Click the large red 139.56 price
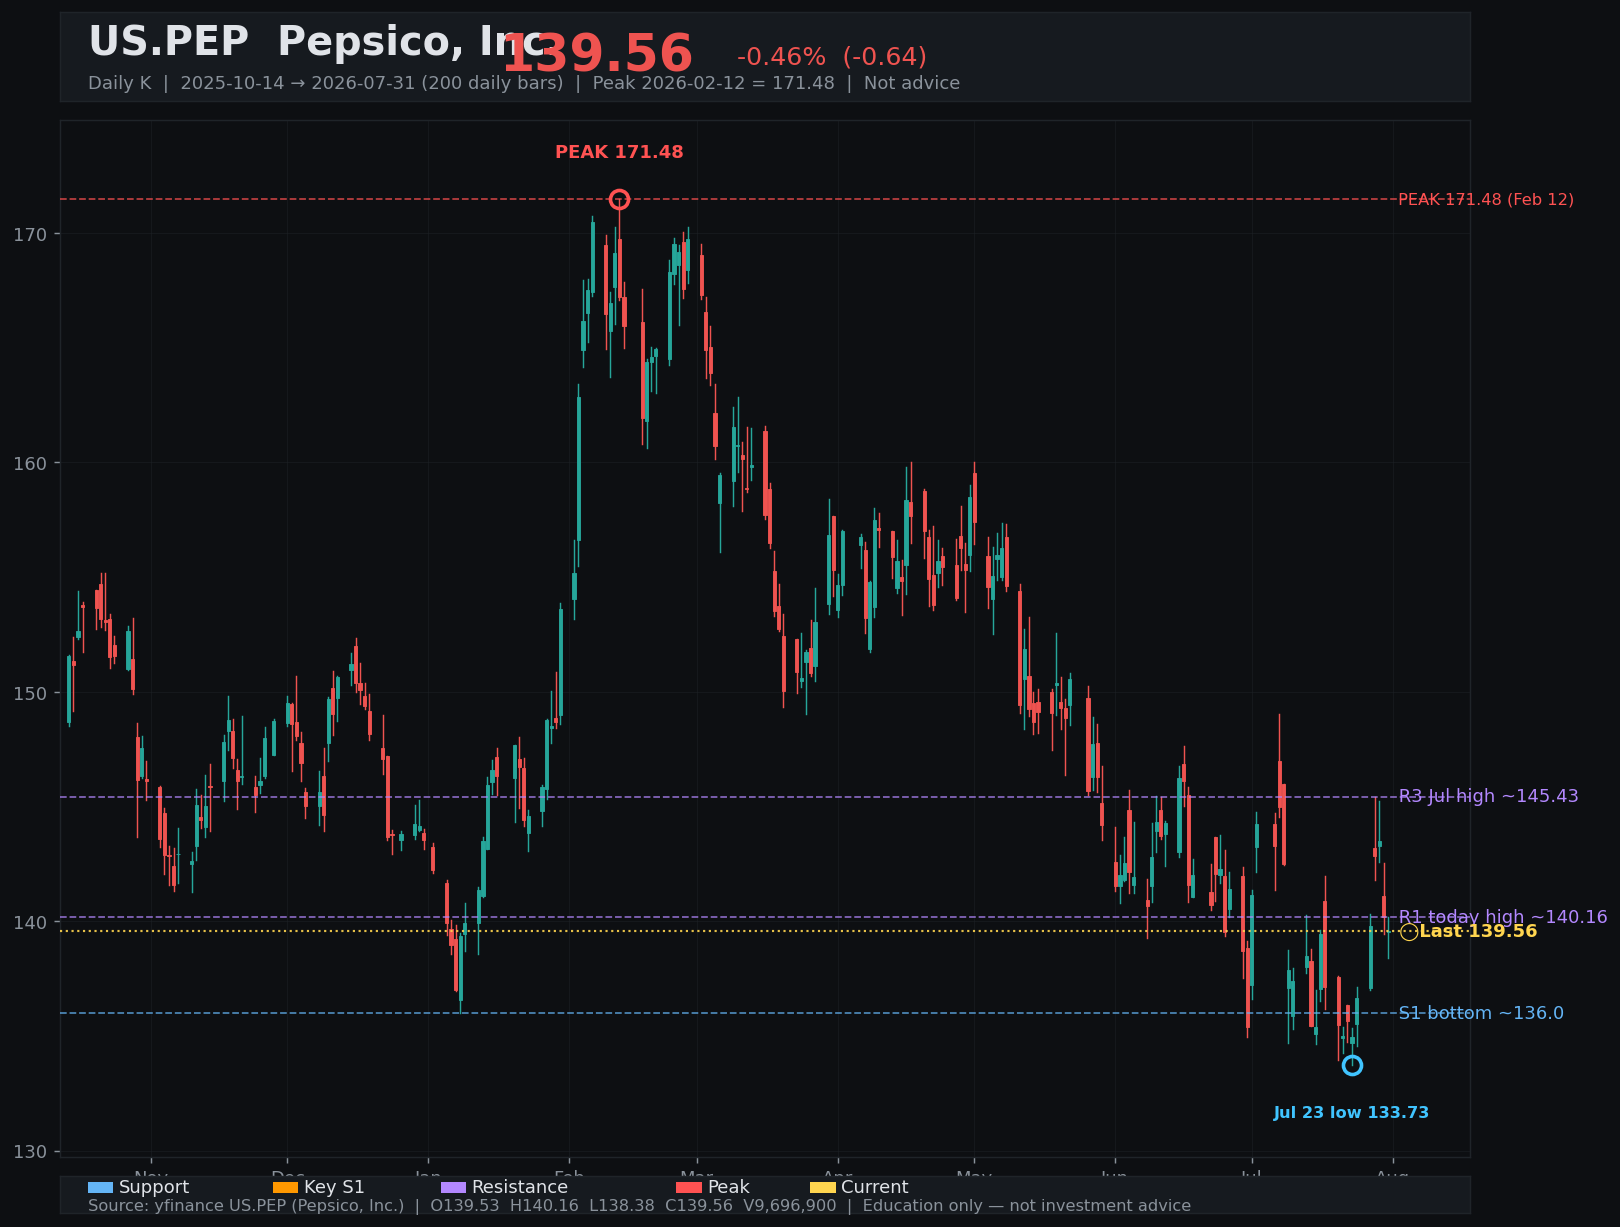This screenshot has width=1620, height=1227. (597, 54)
